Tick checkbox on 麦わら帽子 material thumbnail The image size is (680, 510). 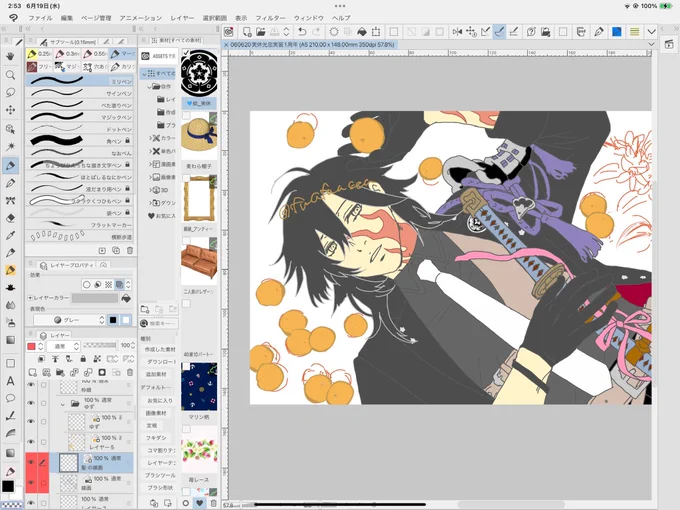pyautogui.click(x=186, y=115)
